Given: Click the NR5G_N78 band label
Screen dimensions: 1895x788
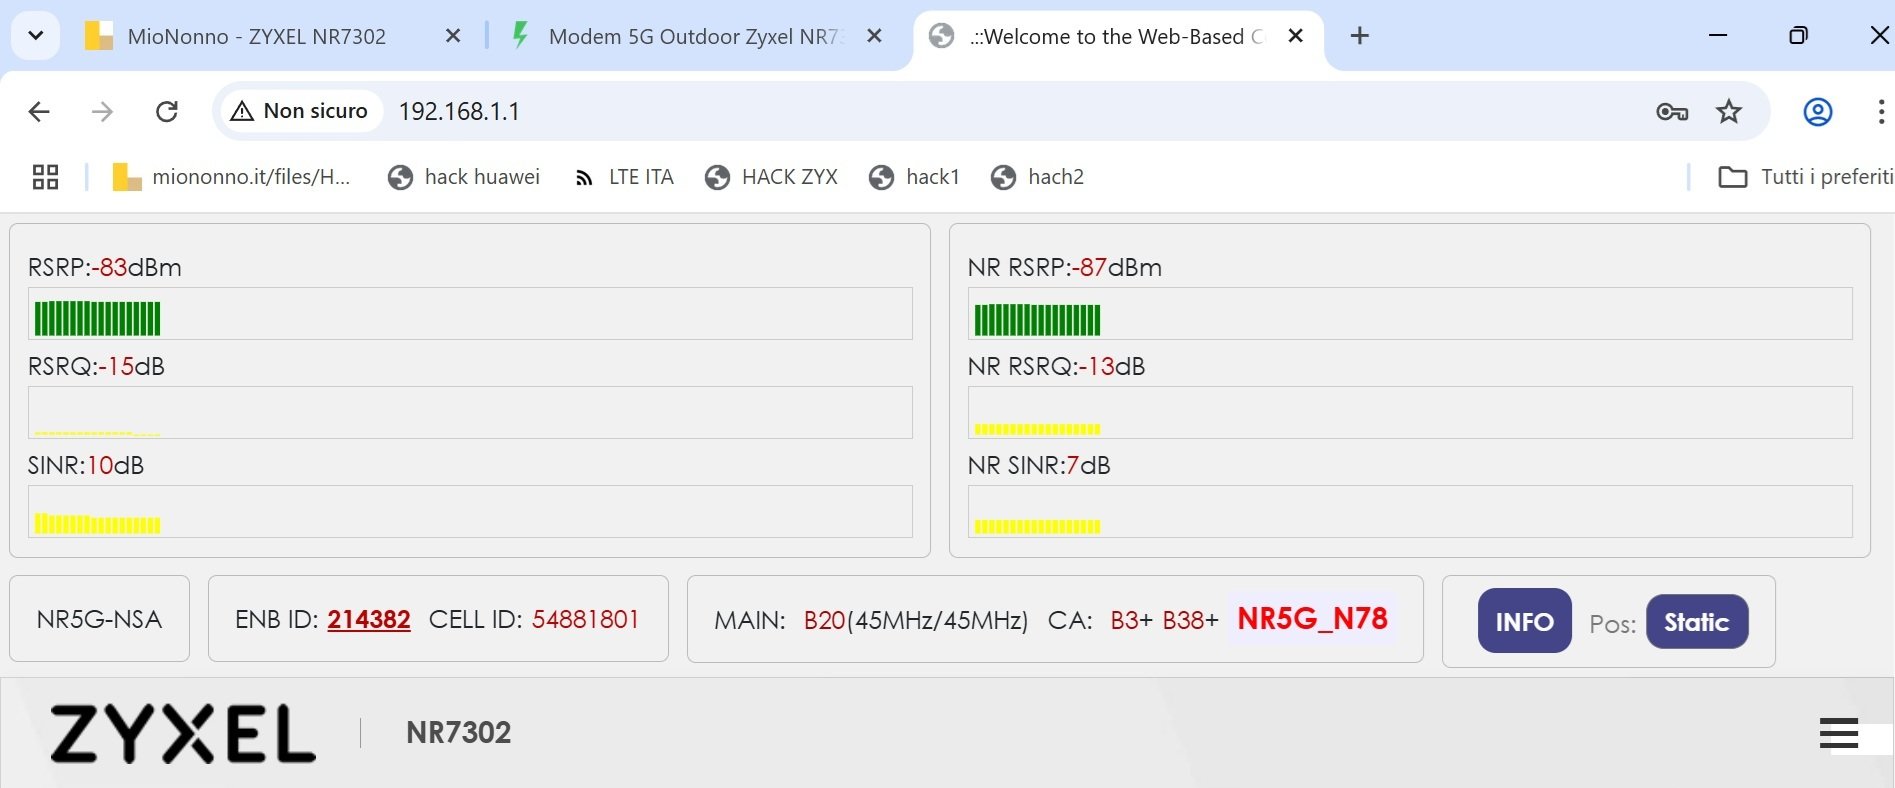Looking at the screenshot, I should (1312, 619).
